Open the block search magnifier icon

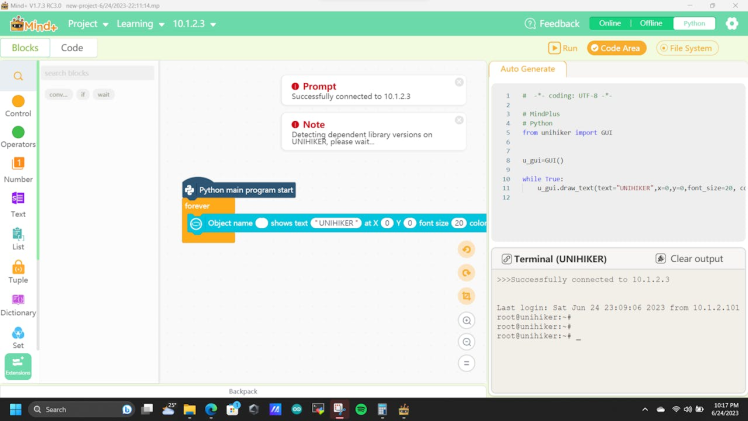tap(18, 76)
